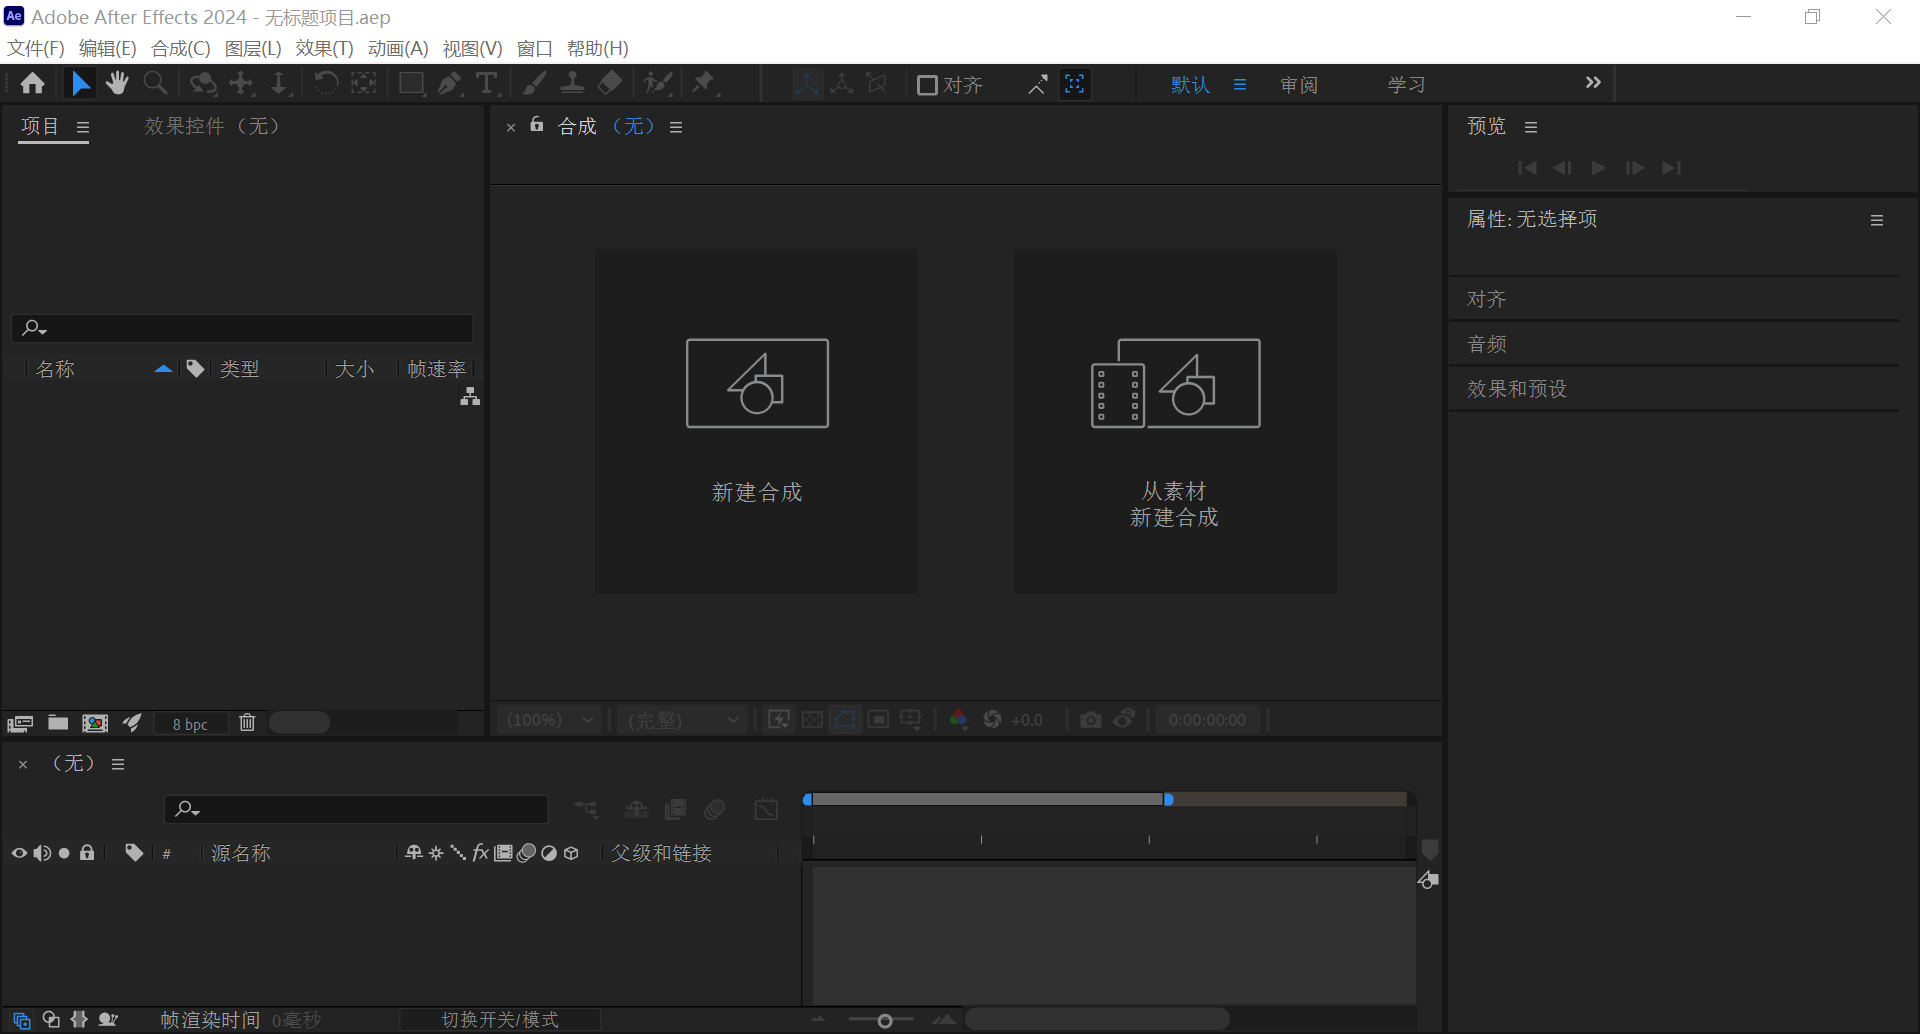Select the Selection arrow tool
1920x1034 pixels.
(80, 84)
